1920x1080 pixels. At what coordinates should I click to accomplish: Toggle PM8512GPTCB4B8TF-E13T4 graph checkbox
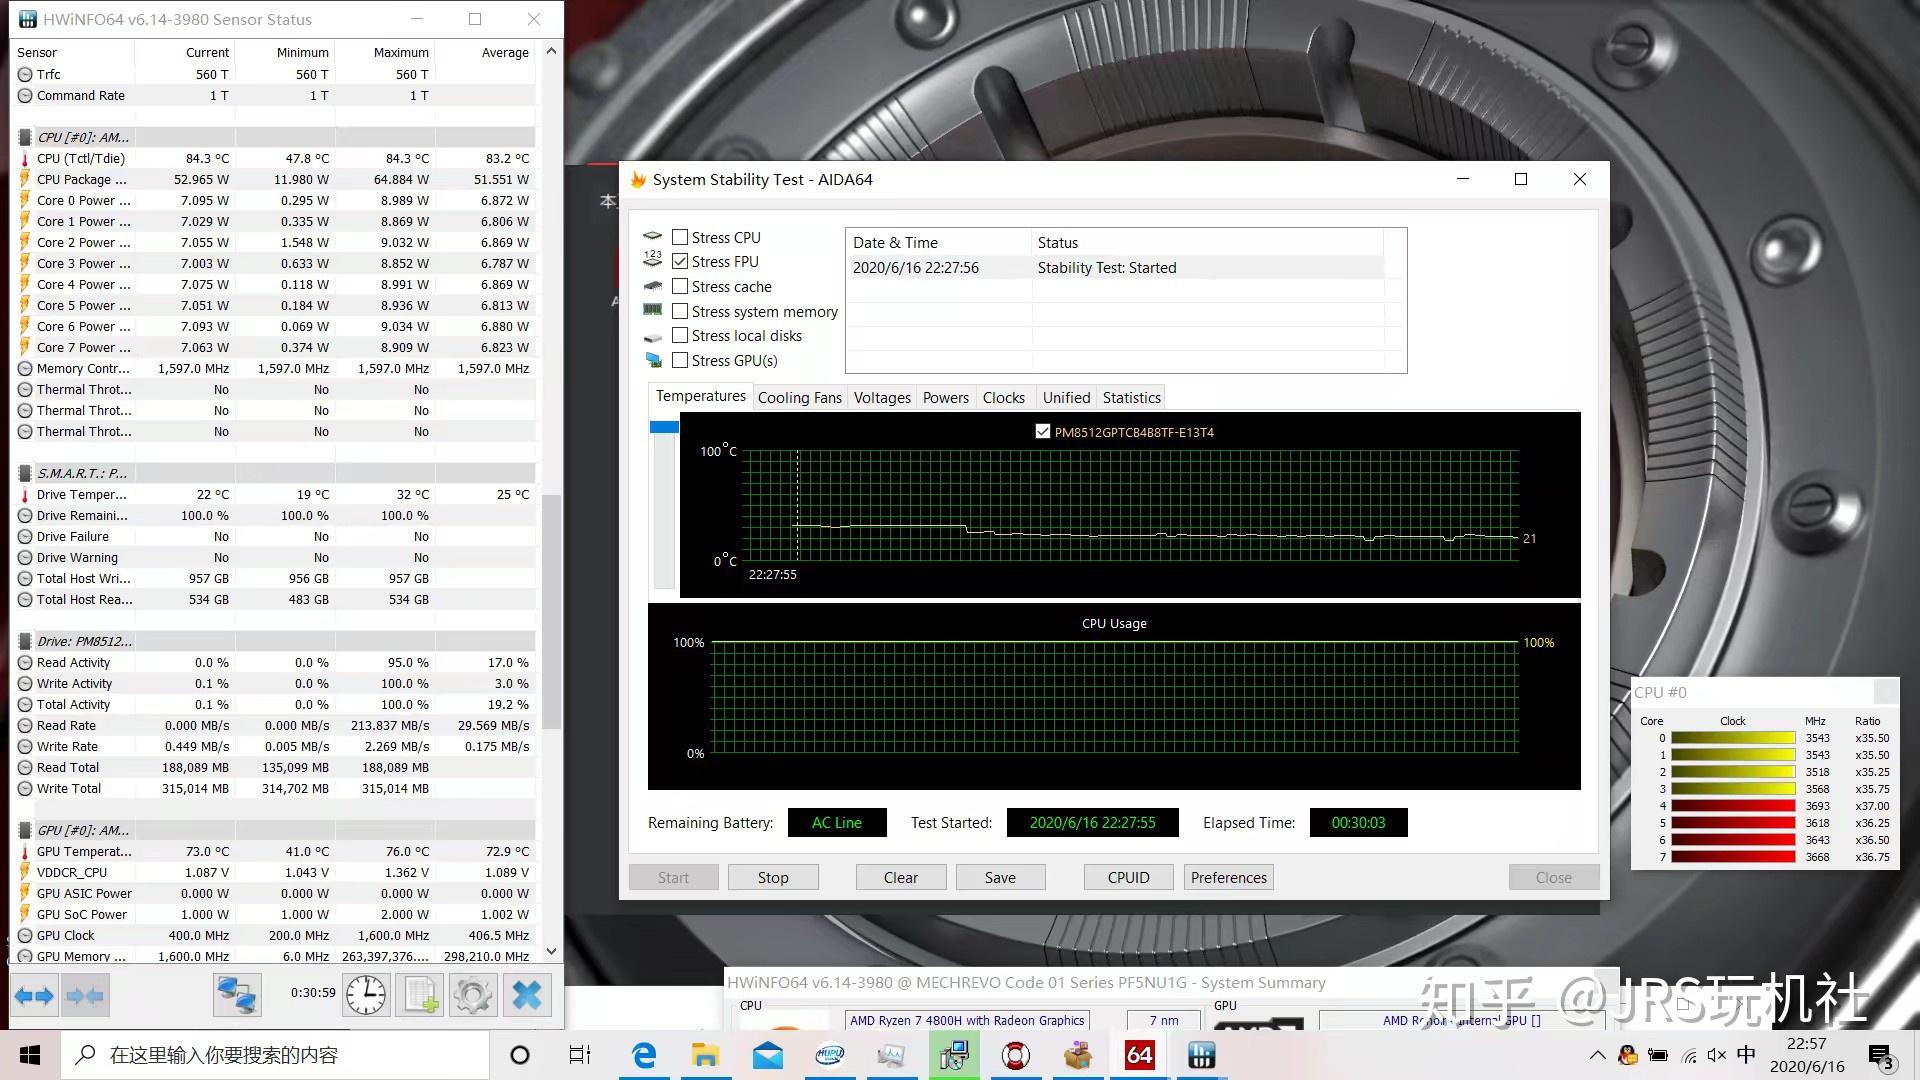tap(1043, 432)
